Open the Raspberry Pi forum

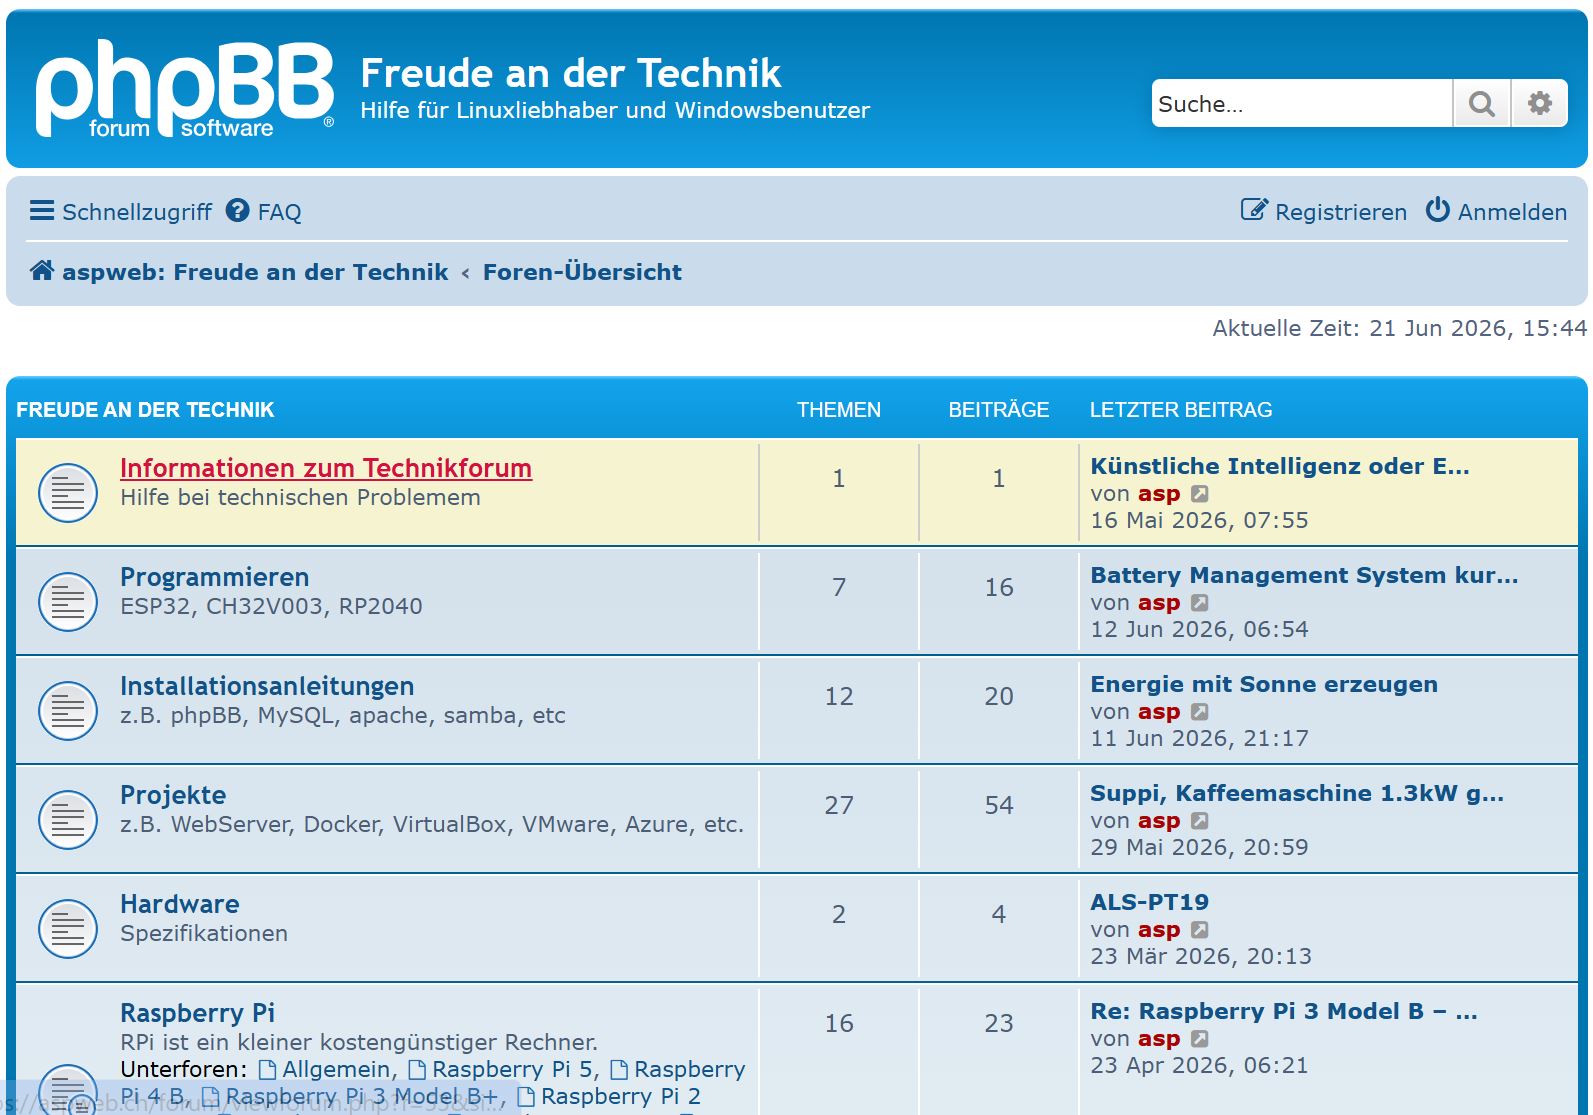click(197, 1013)
